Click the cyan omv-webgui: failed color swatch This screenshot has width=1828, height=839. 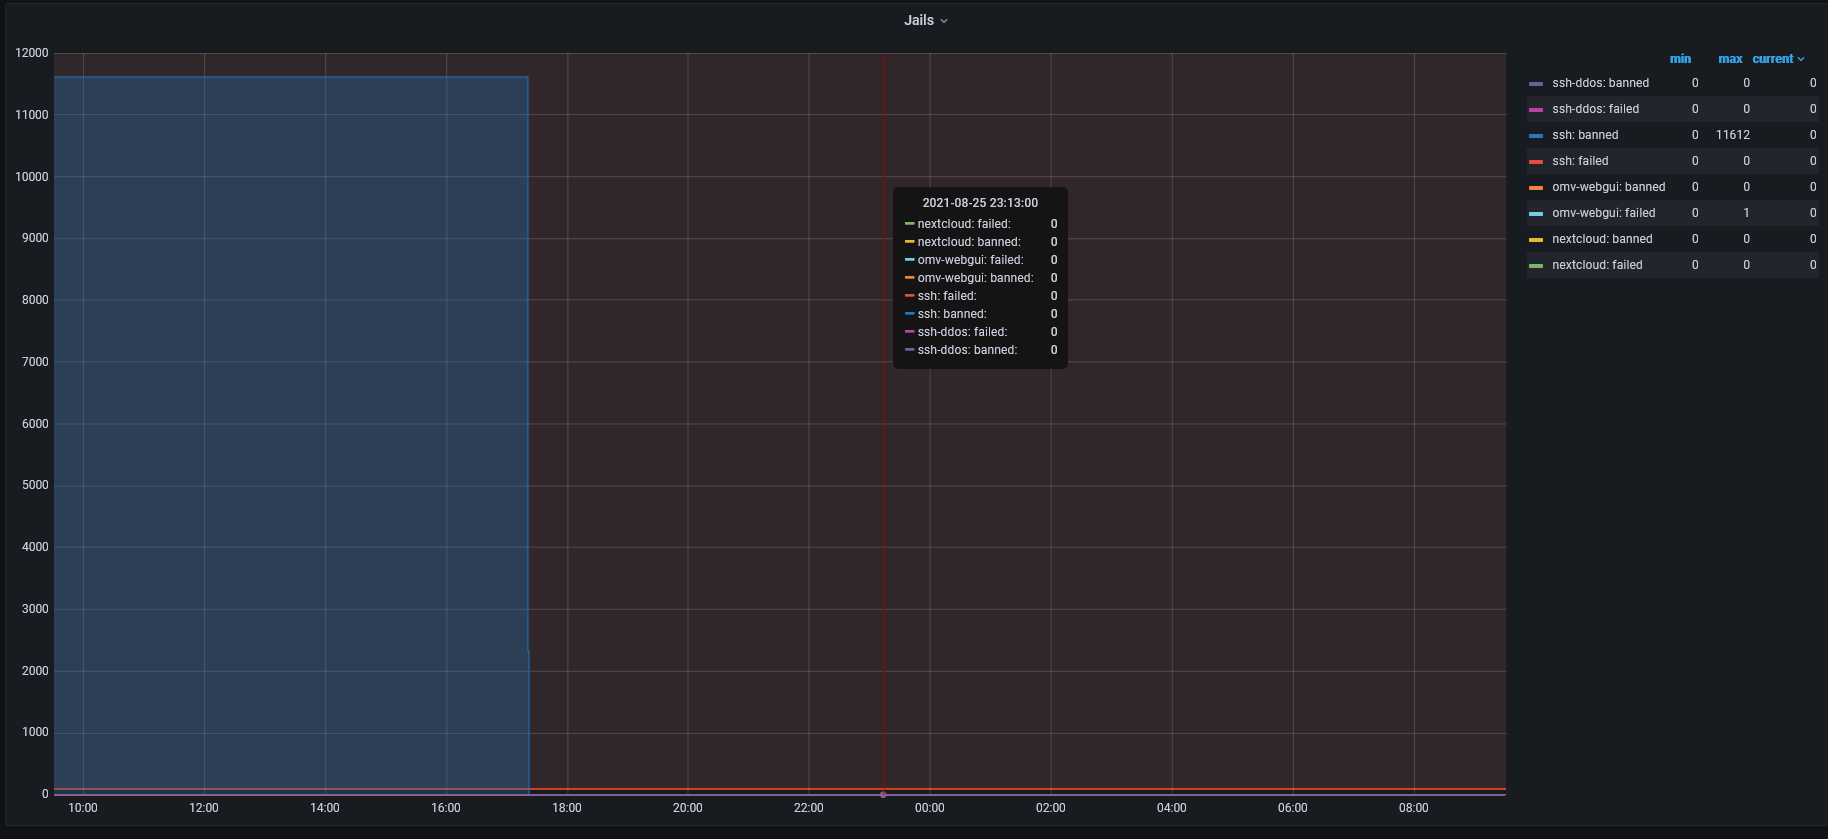tap(1536, 214)
